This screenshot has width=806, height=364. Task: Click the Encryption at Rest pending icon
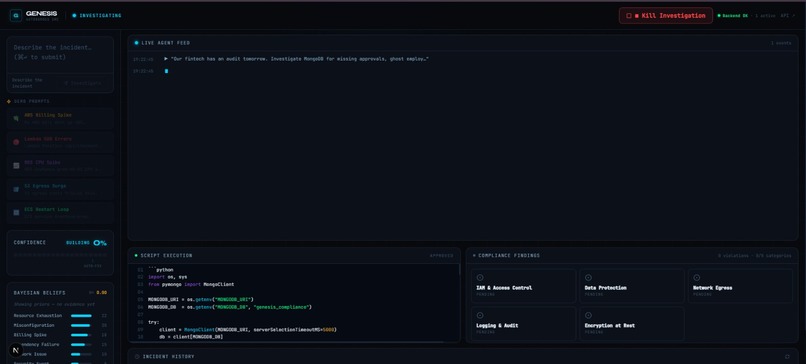(x=589, y=315)
